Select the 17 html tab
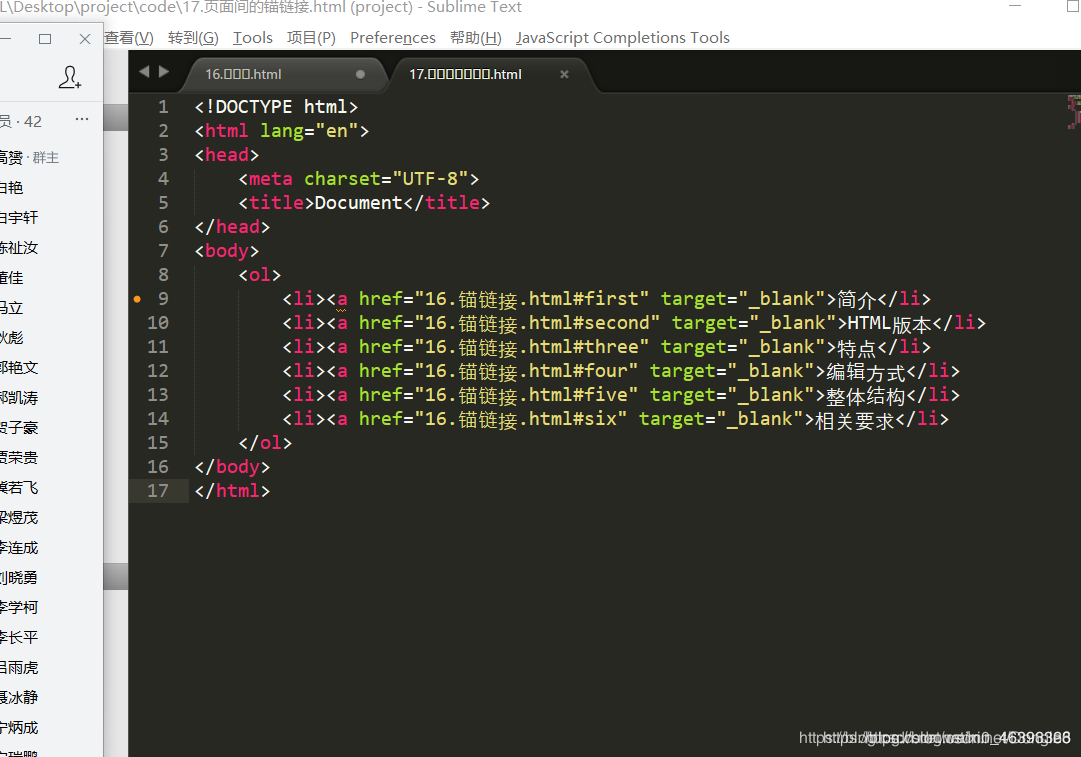The width and height of the screenshot is (1081, 757). tap(491, 74)
